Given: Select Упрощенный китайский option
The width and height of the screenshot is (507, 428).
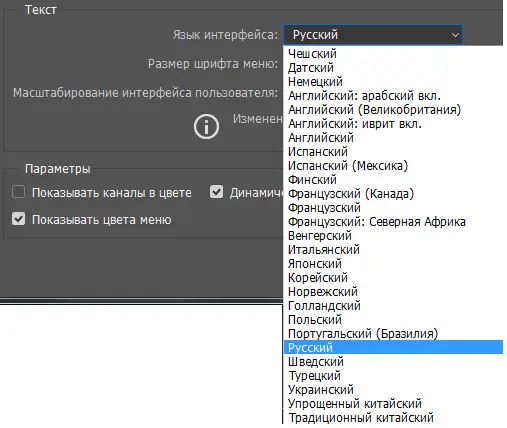Looking at the screenshot, I should [393, 404].
